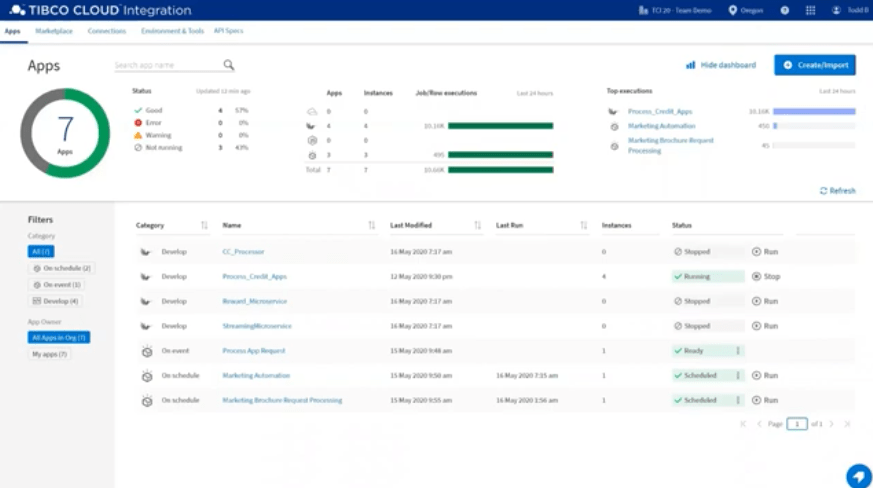873x488 pixels.
Task: Click the search magnifier icon
Action: tap(229, 65)
